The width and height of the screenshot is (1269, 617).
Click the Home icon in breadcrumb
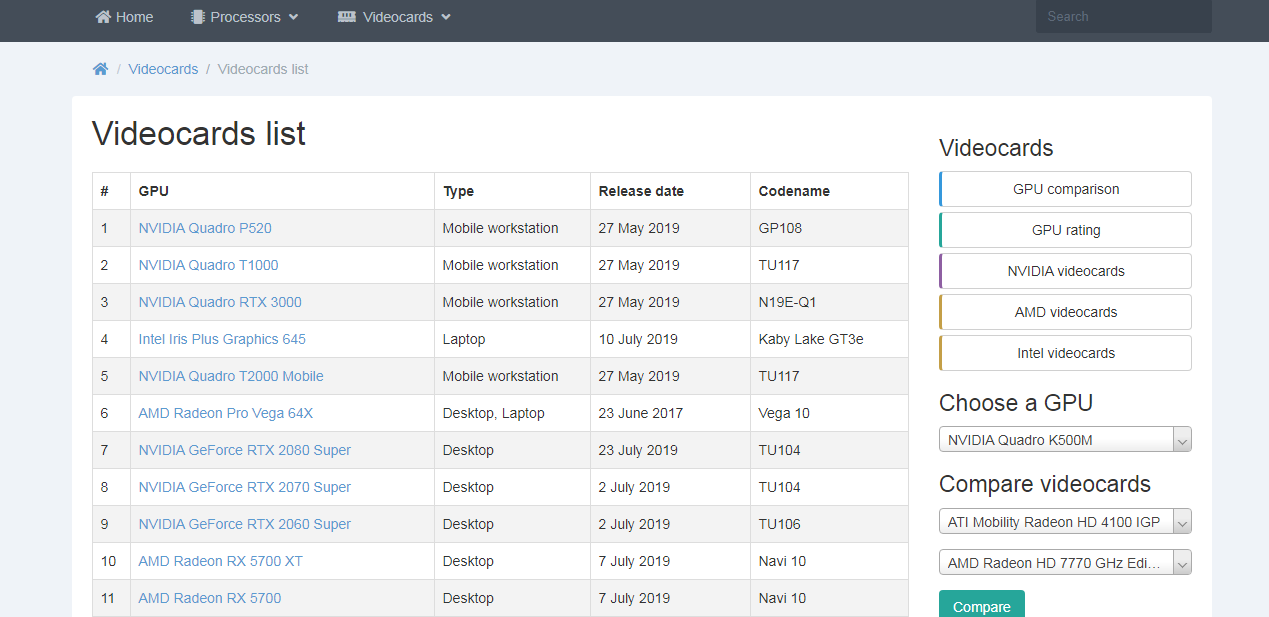point(100,69)
